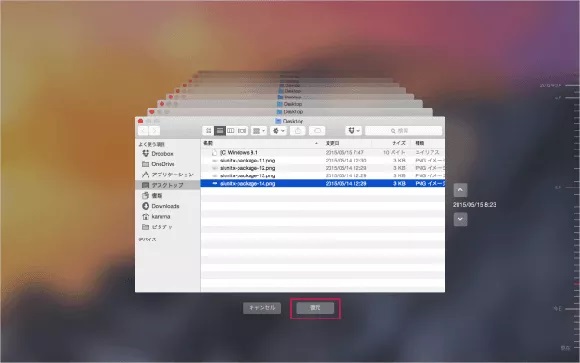Click the キャンセル button
Image resolution: width=580 pixels, height=363 pixels.
click(x=262, y=308)
